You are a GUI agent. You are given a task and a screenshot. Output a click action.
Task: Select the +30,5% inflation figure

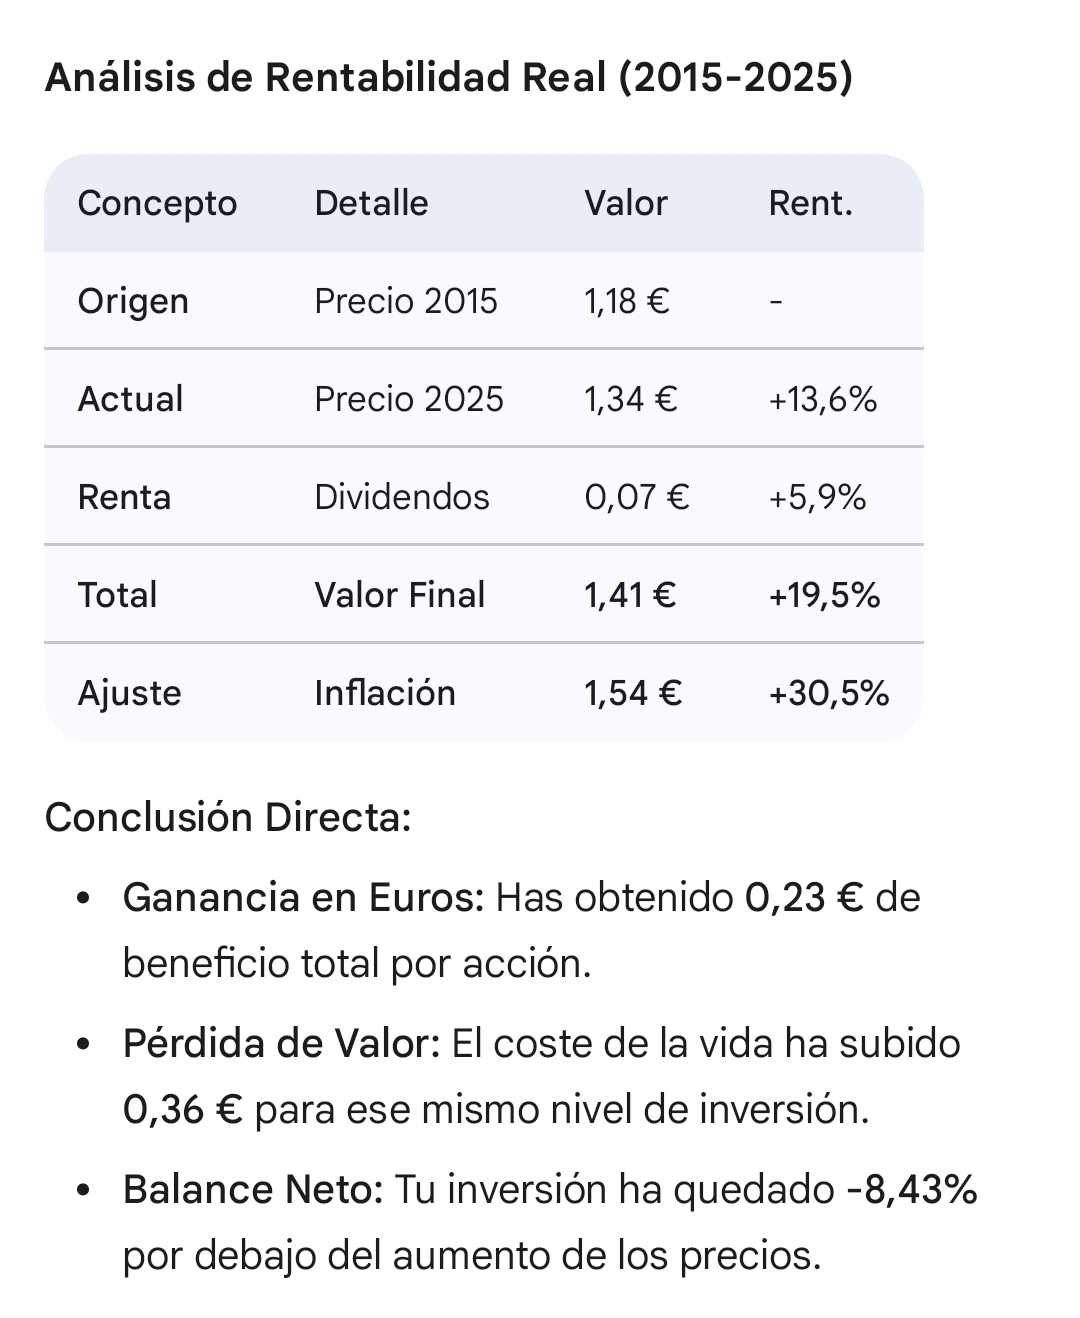tap(828, 693)
